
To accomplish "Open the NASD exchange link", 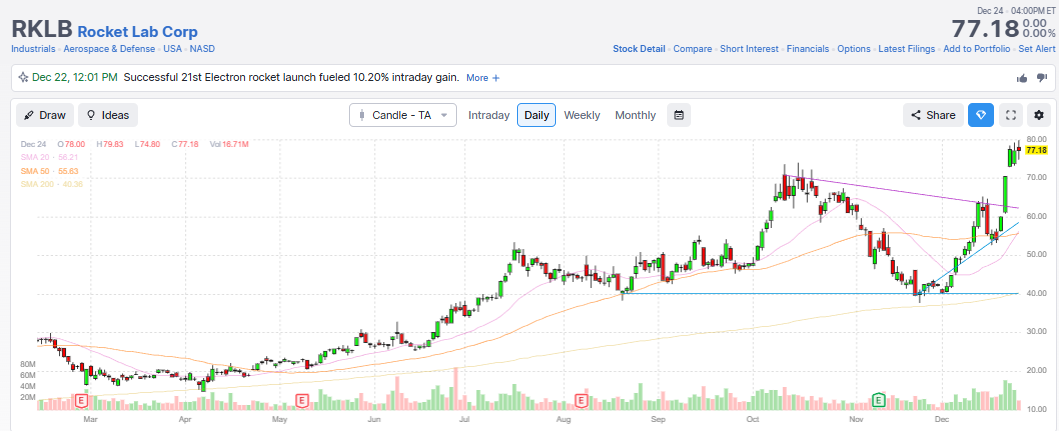I will 203,49.
